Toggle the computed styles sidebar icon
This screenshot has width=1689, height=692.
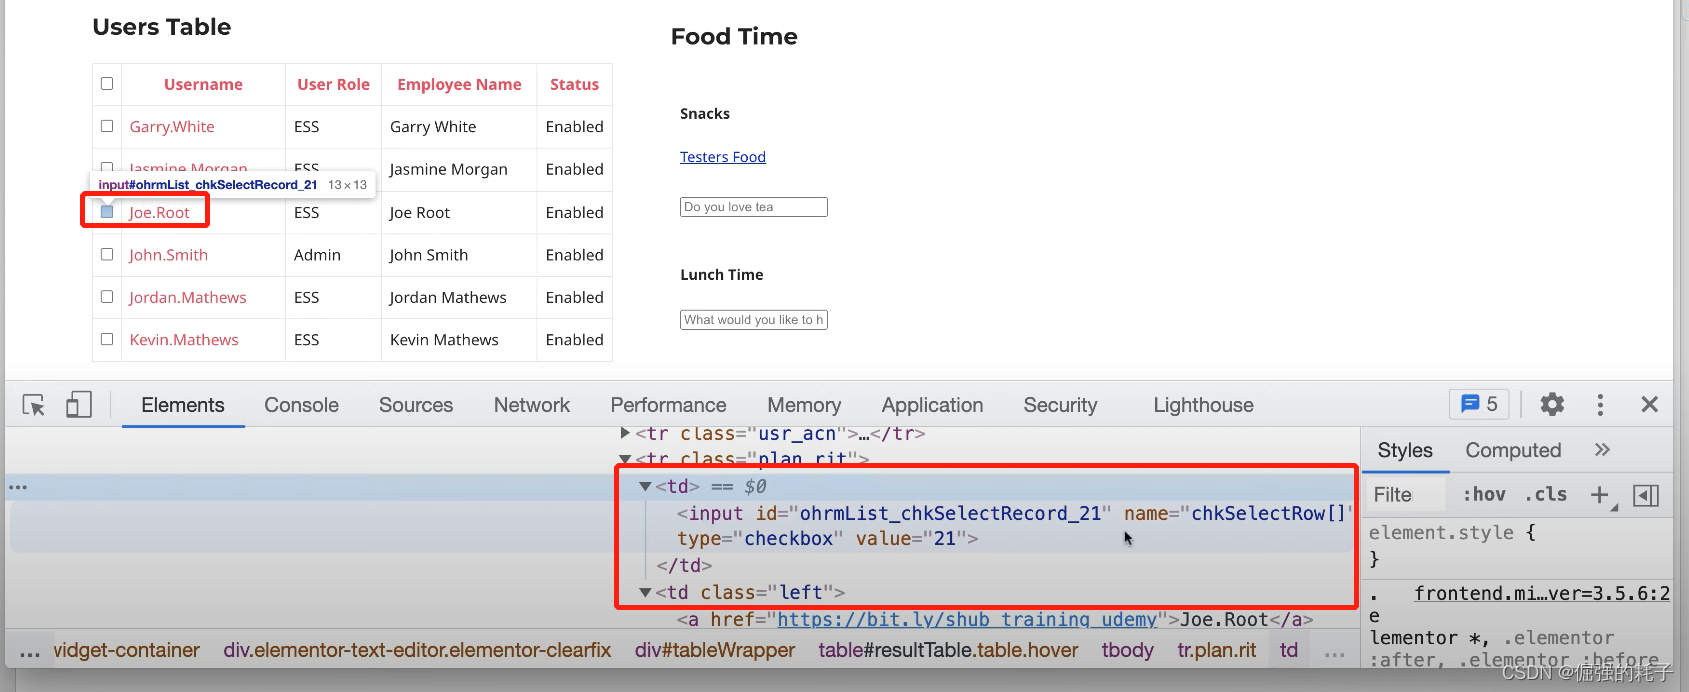(x=1646, y=495)
